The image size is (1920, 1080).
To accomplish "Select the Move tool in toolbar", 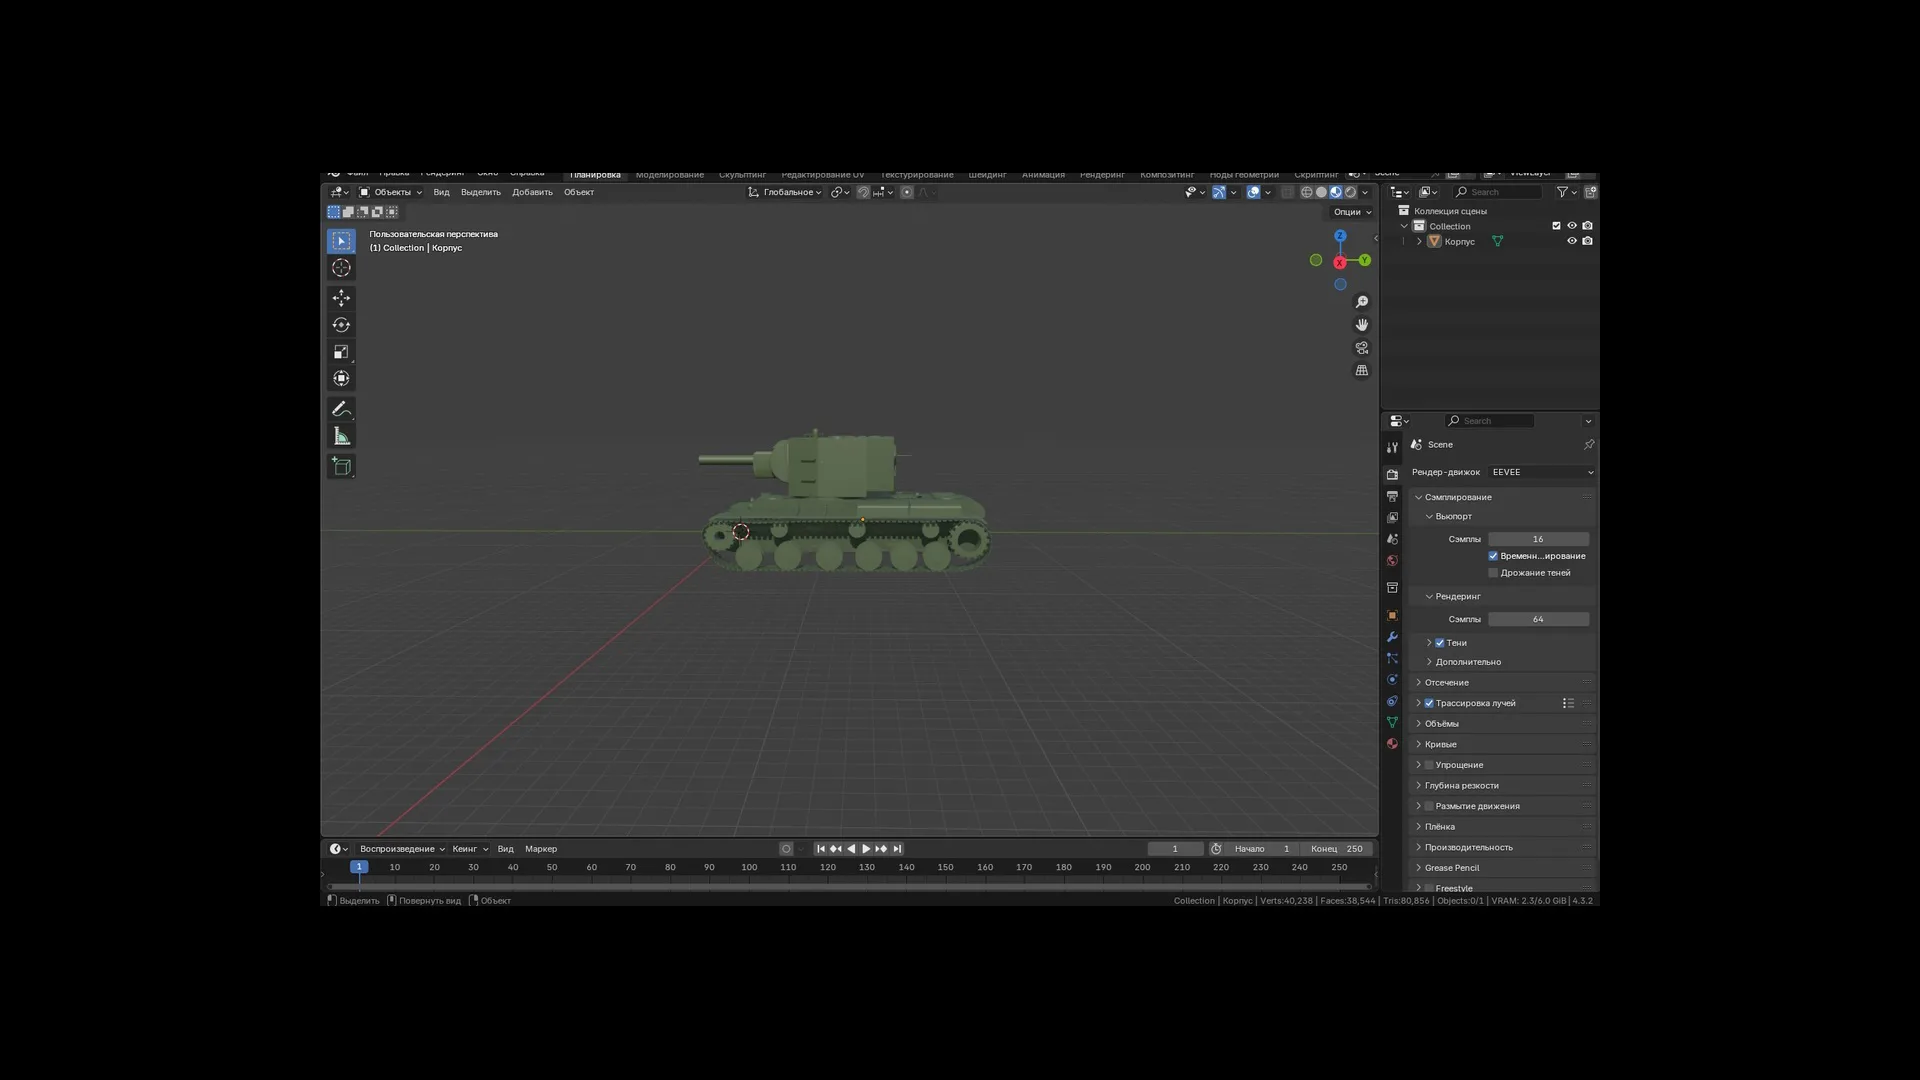I will coord(341,298).
